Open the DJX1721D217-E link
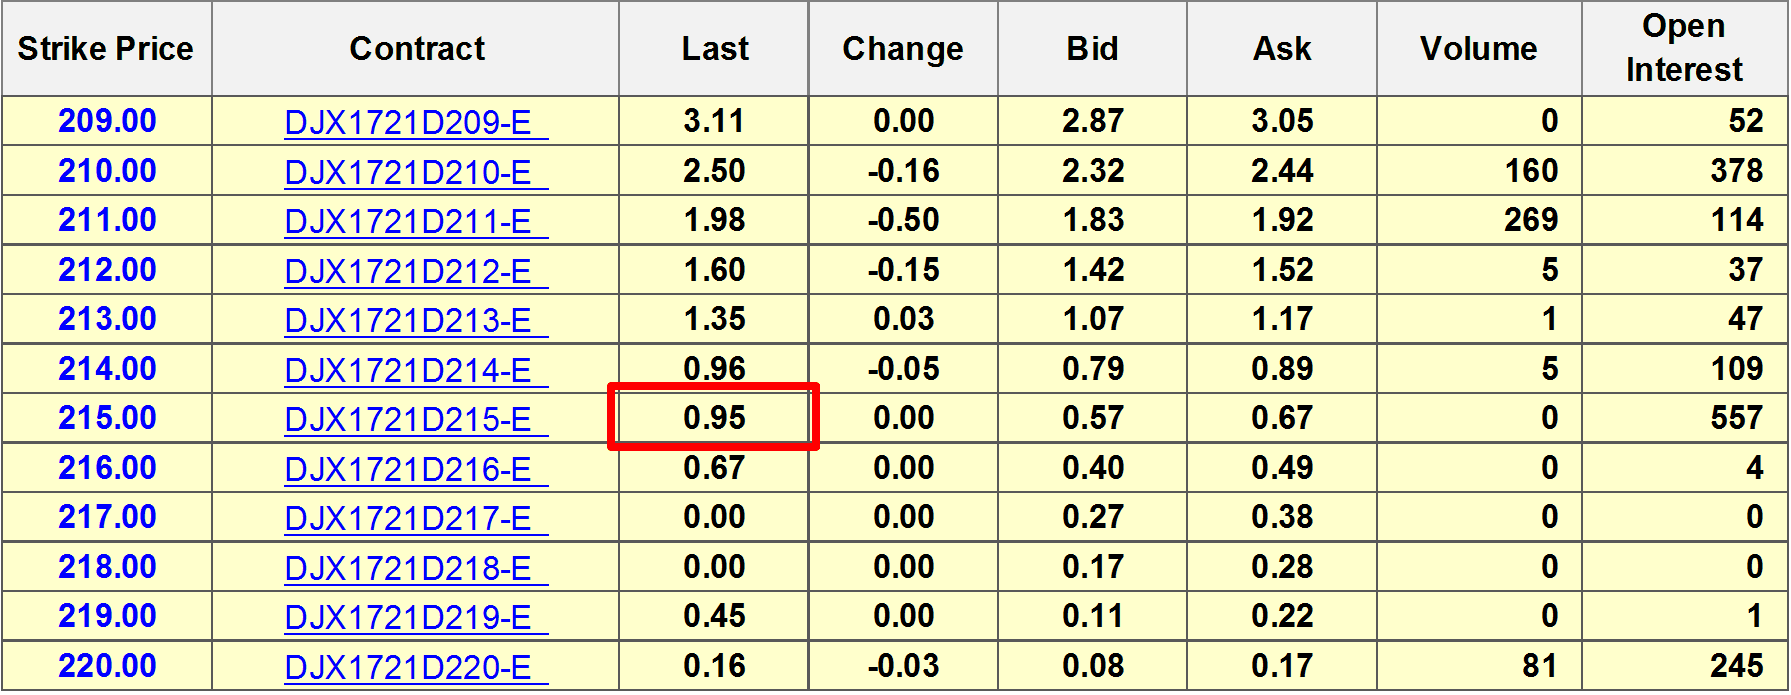The width and height of the screenshot is (1791, 695). tap(408, 518)
